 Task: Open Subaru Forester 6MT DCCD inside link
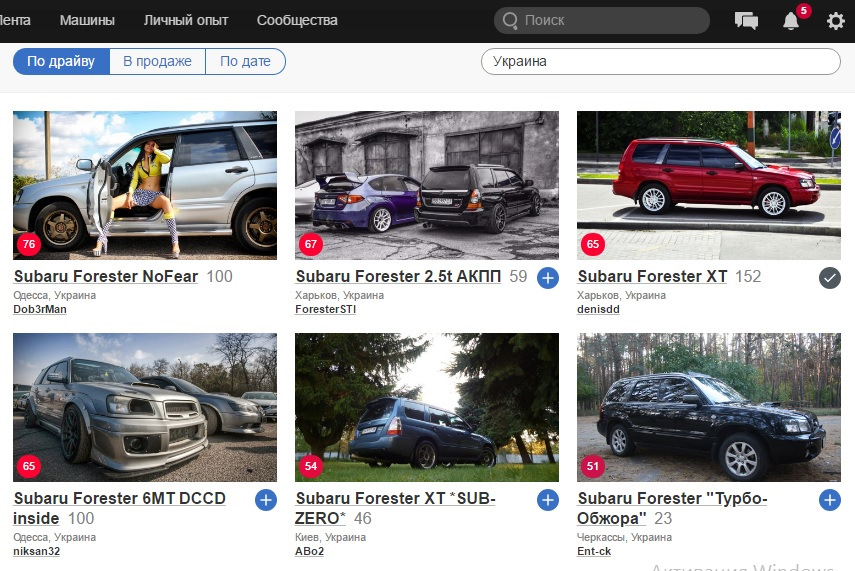click(119, 508)
